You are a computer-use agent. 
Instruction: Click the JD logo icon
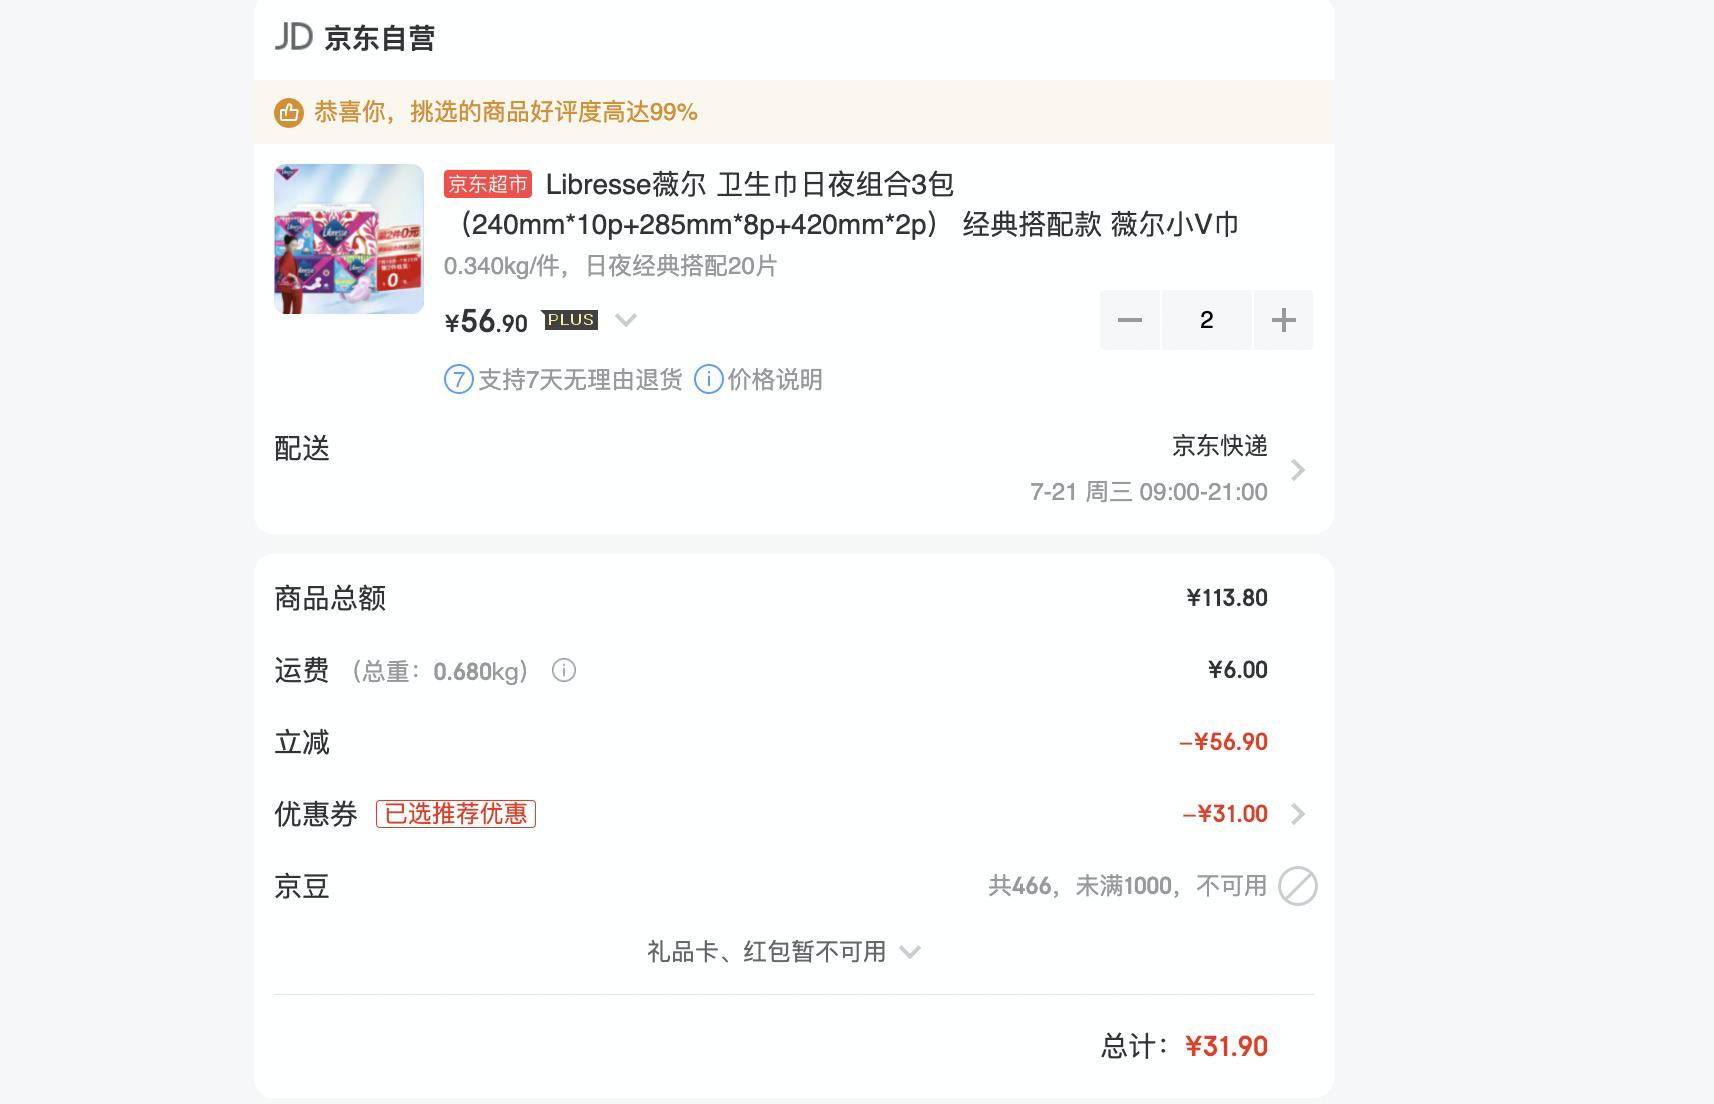point(294,38)
